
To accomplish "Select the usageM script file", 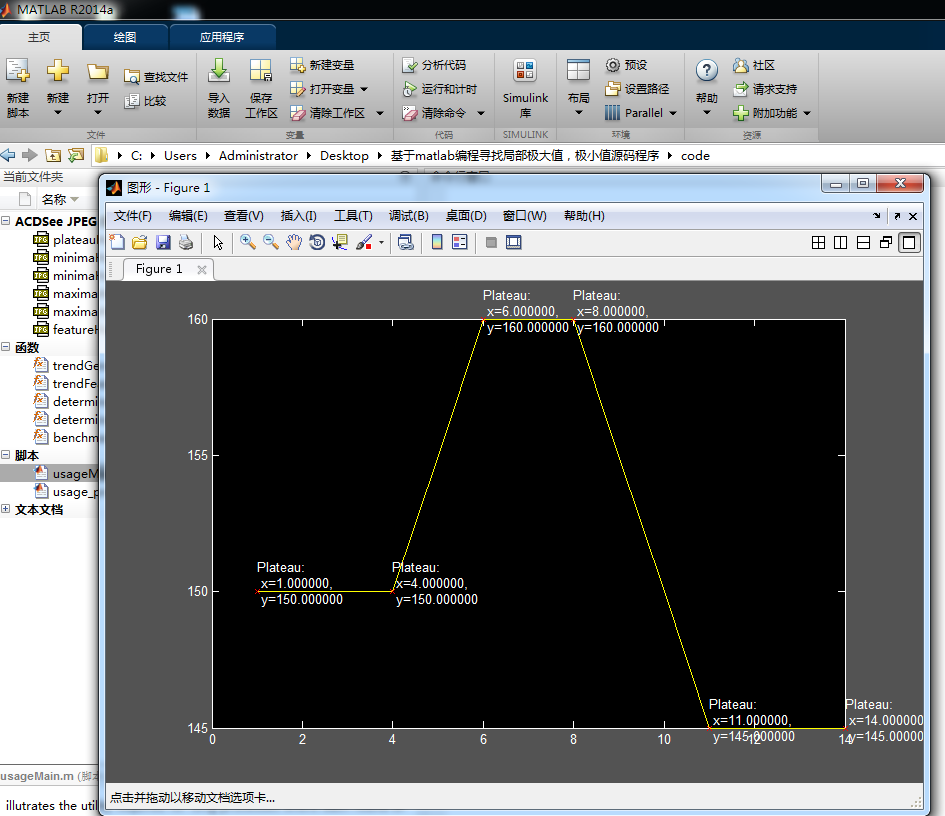I will 49,473.
